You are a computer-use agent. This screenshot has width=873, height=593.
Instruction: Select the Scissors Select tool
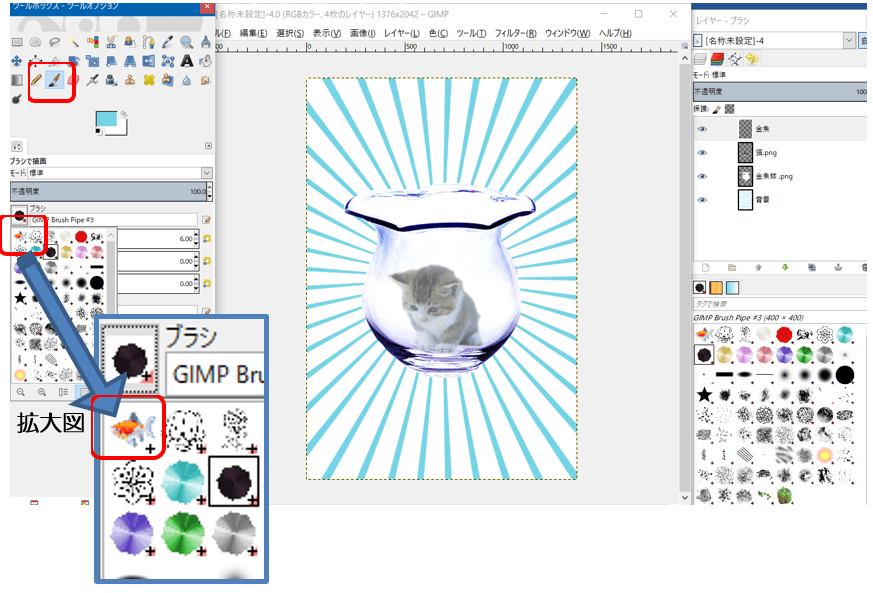(111, 42)
